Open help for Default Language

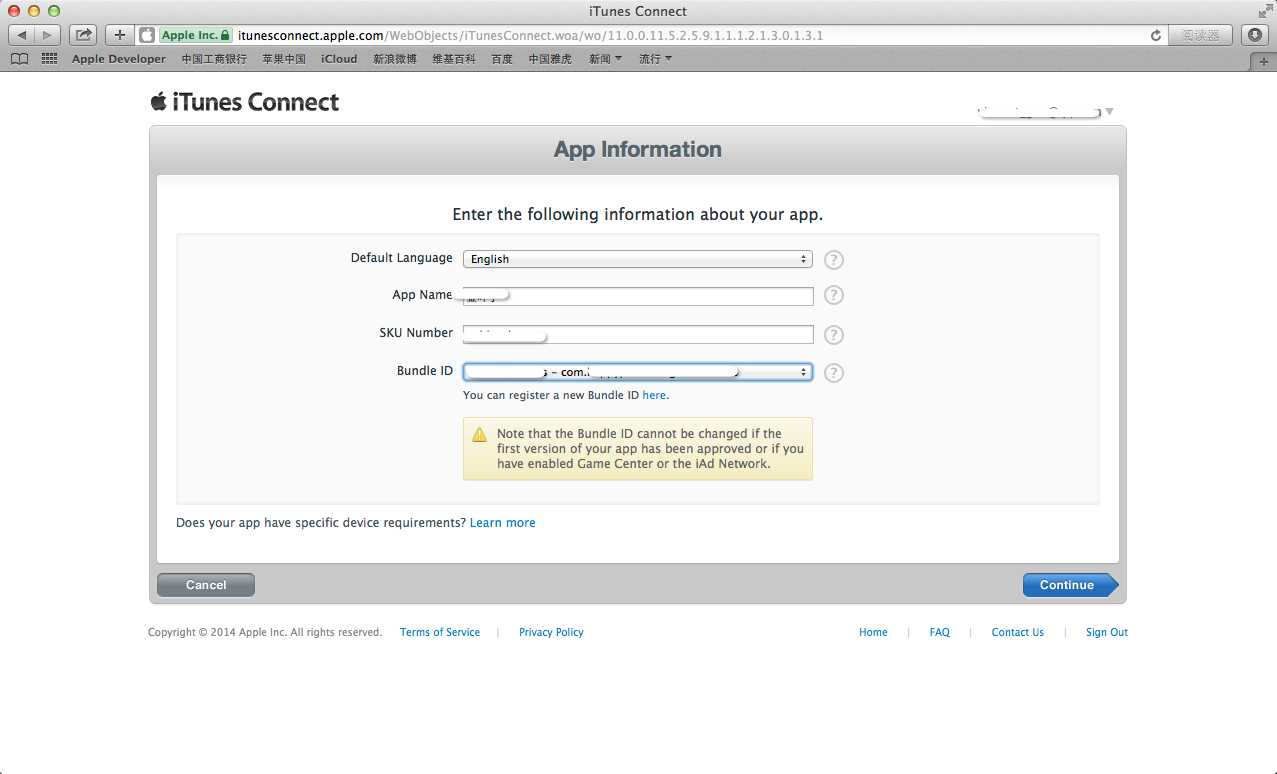point(834,260)
